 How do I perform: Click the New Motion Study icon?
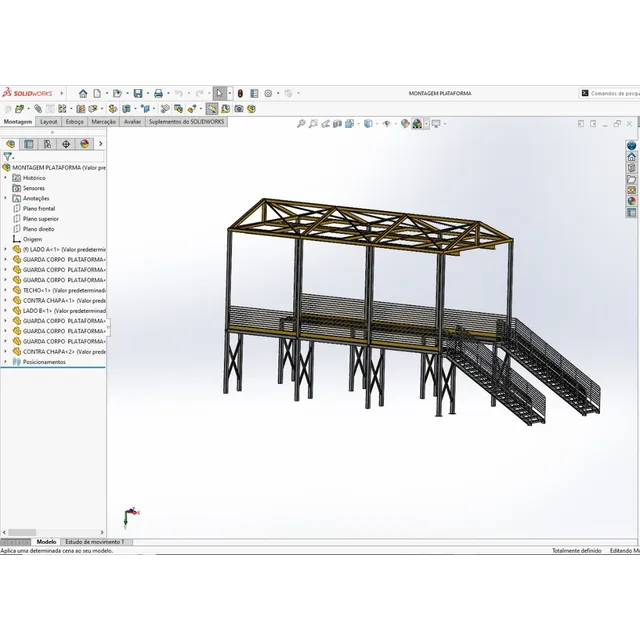click(x=165, y=109)
